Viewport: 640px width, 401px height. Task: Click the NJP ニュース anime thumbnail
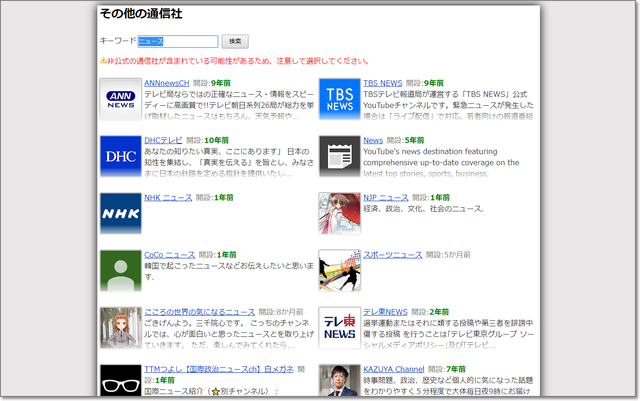tap(339, 213)
